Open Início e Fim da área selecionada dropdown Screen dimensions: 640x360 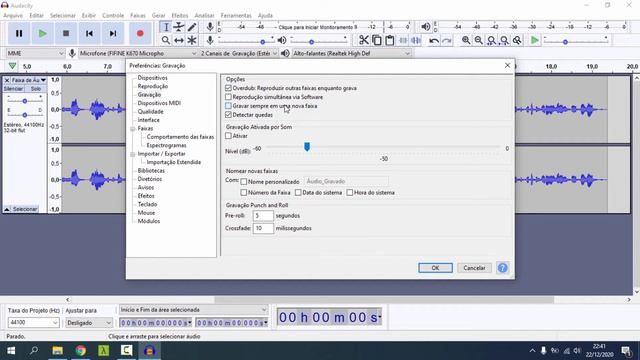click(193, 310)
